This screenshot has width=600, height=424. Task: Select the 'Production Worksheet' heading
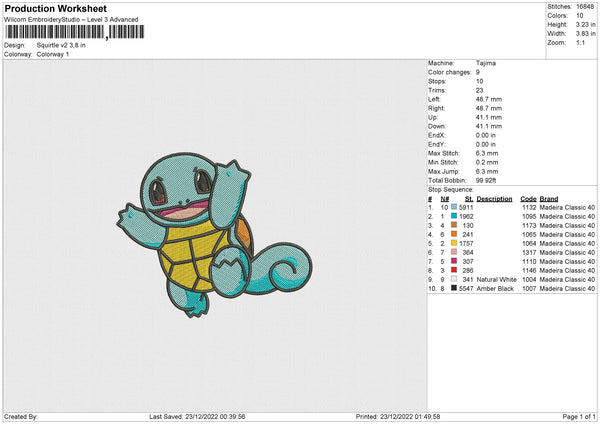[x=55, y=8]
